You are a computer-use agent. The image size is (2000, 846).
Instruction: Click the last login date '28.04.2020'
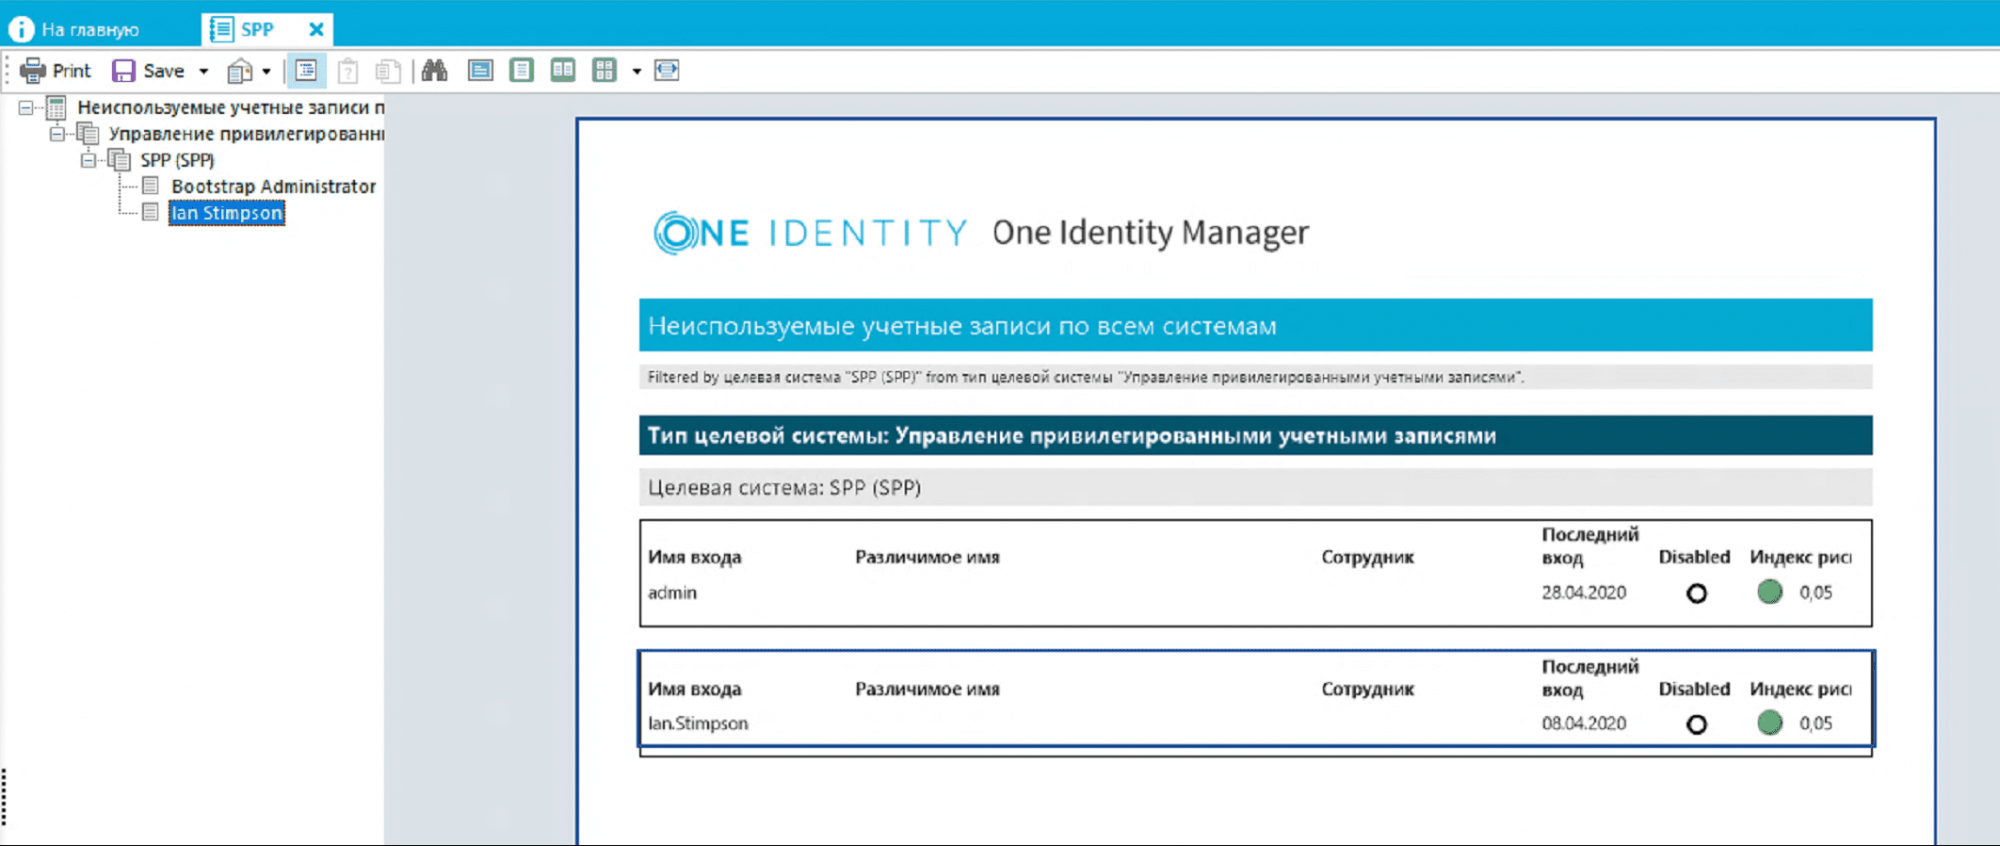(x=1584, y=592)
